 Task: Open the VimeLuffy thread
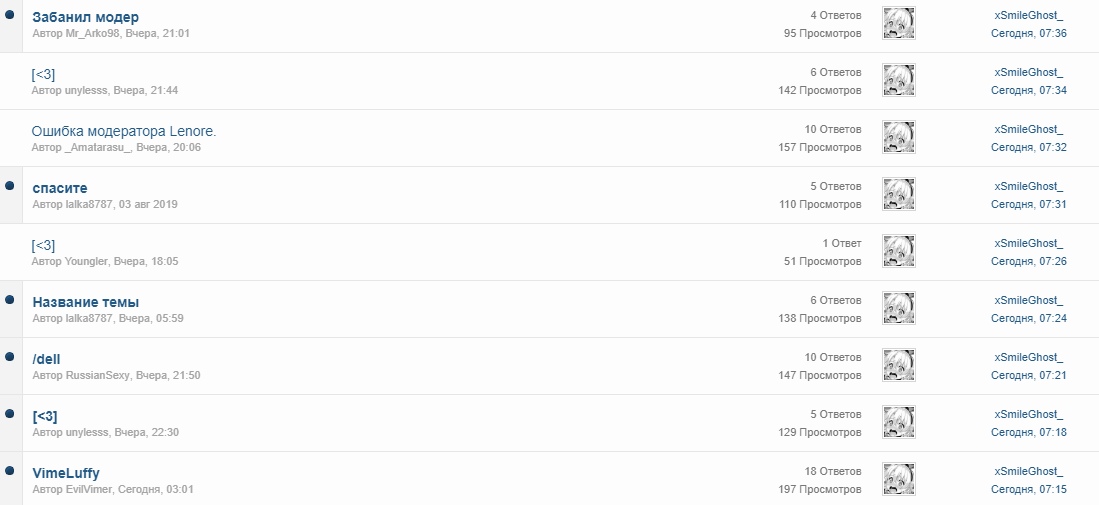pyautogui.click(x=66, y=473)
